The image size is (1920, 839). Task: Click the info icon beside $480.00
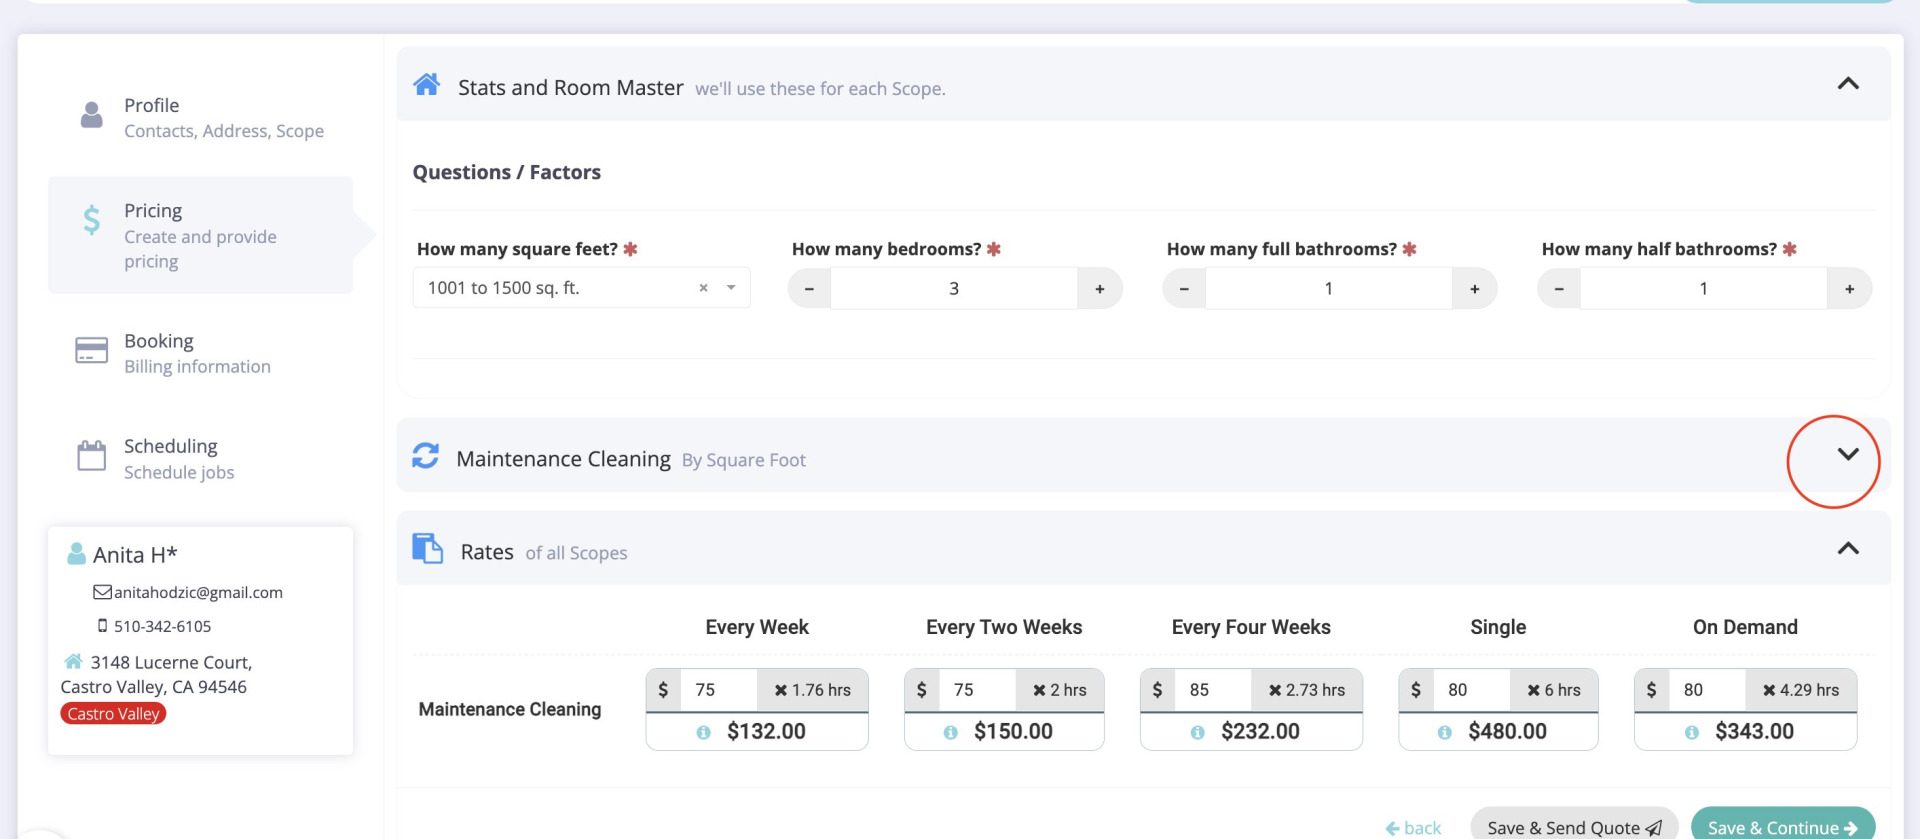pyautogui.click(x=1444, y=732)
